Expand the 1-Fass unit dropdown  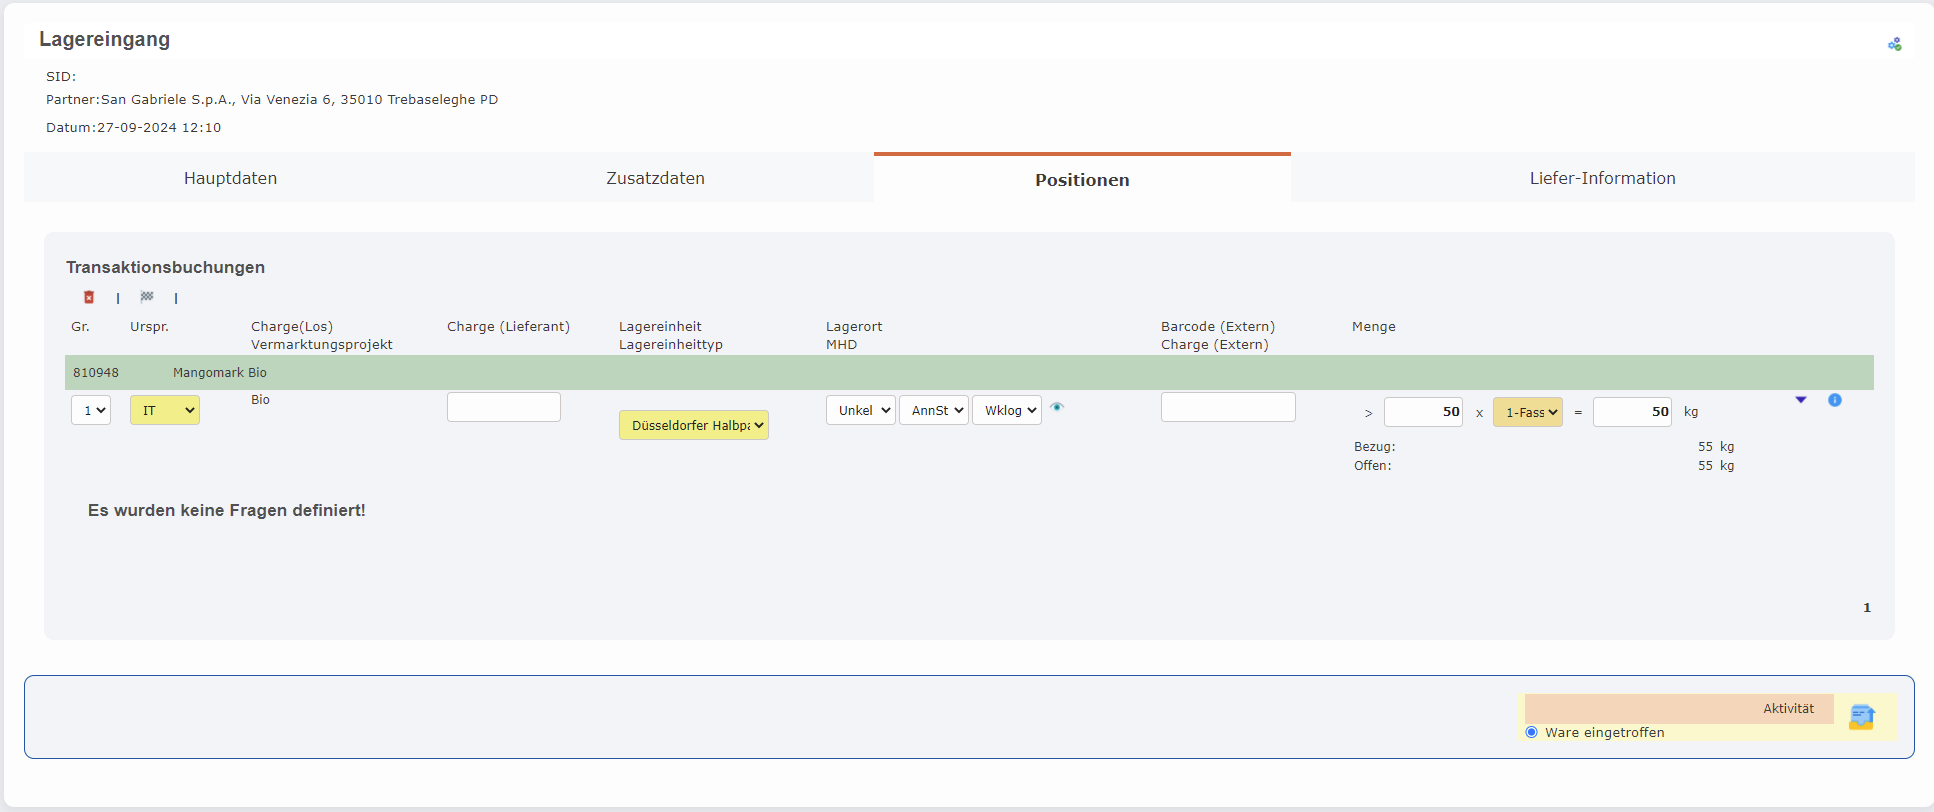coord(1527,412)
